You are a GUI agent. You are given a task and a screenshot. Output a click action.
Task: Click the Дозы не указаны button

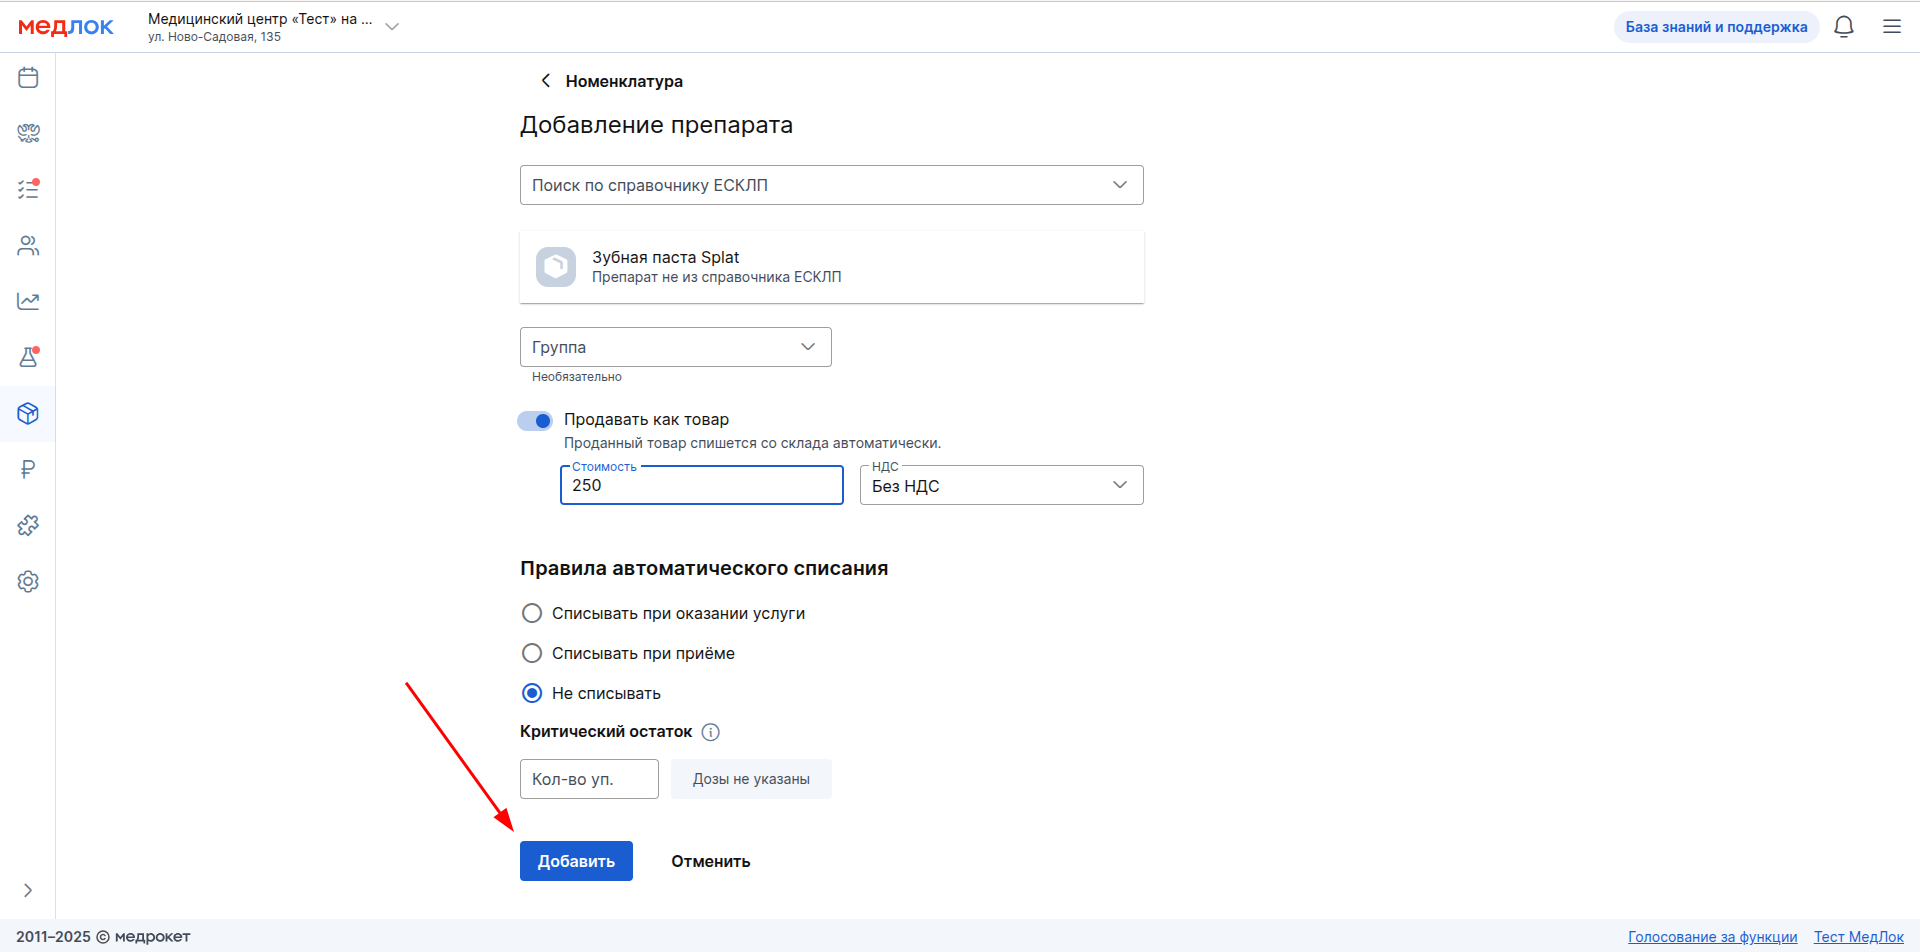coord(751,779)
